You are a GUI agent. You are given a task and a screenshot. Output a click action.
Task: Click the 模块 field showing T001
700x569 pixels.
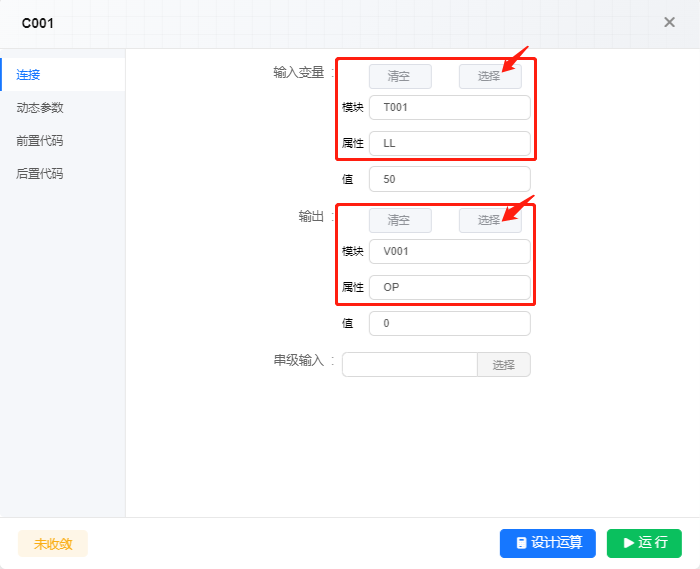tap(450, 107)
